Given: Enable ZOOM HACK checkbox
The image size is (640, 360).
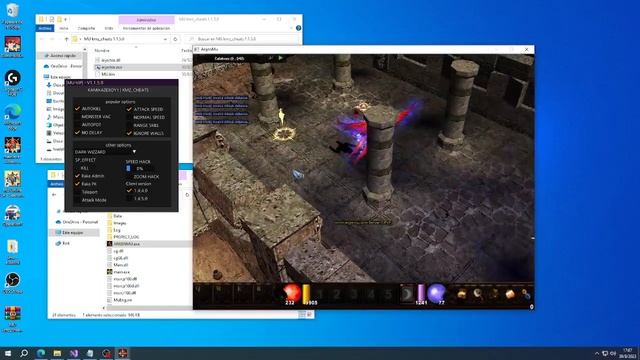Looking at the screenshot, I should point(129,176).
